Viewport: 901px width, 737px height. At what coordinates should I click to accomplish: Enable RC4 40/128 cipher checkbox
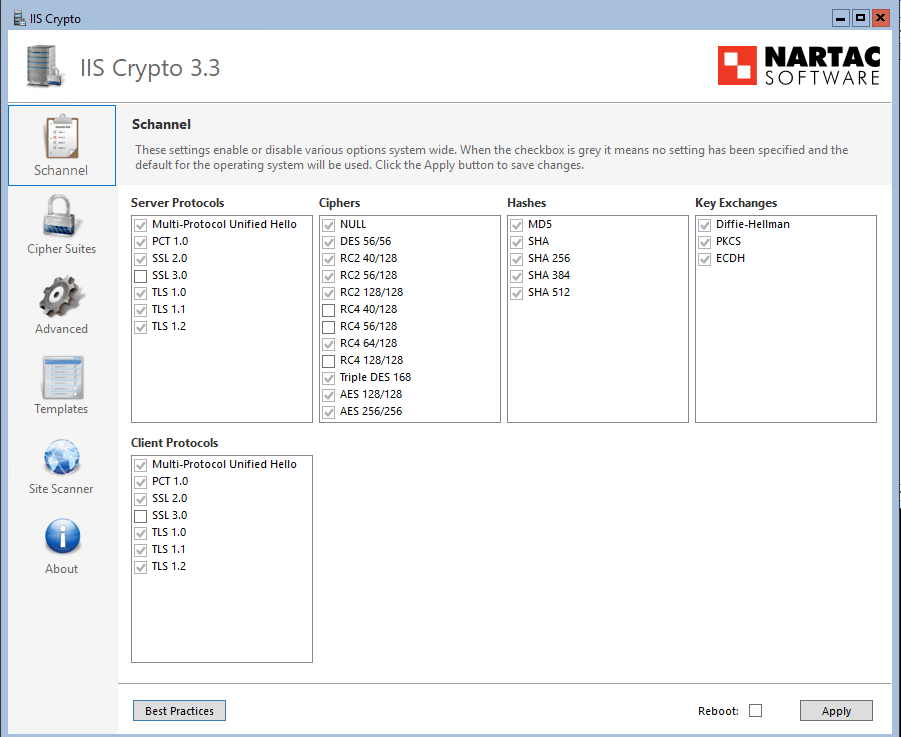329,309
